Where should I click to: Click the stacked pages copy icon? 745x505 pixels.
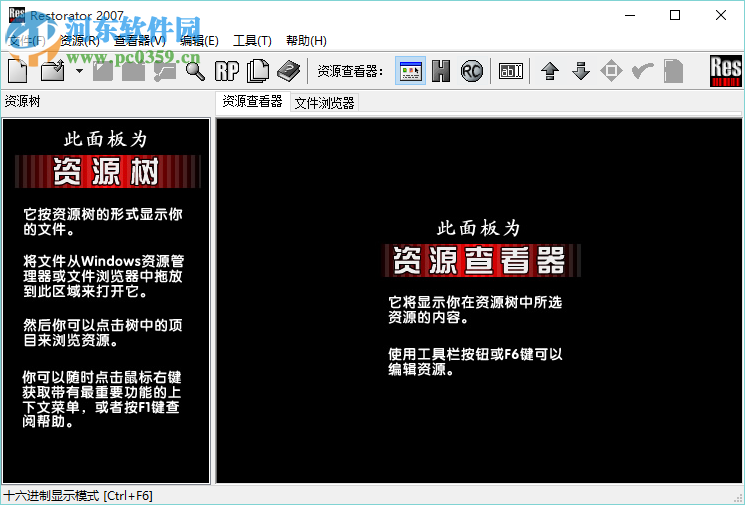(x=258, y=72)
